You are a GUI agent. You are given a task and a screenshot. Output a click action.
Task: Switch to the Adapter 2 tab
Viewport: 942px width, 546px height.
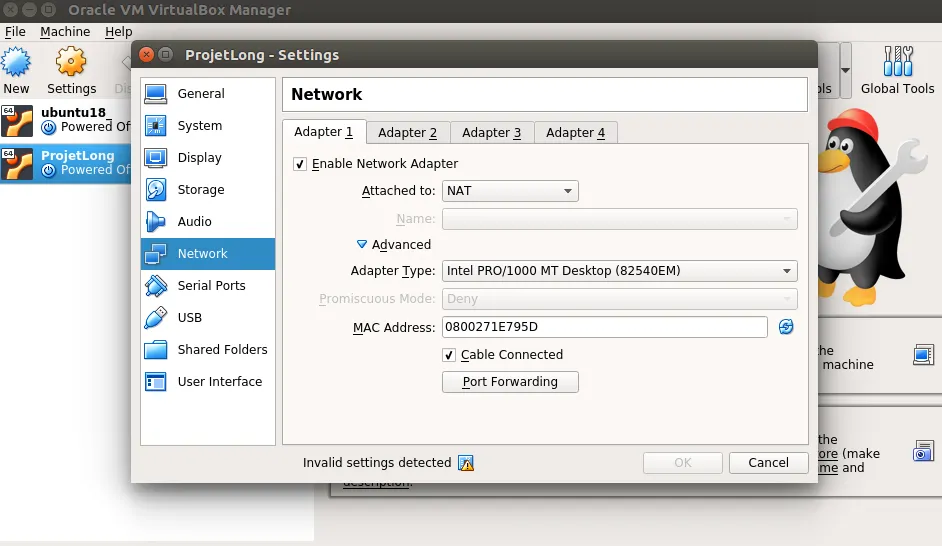click(x=407, y=133)
